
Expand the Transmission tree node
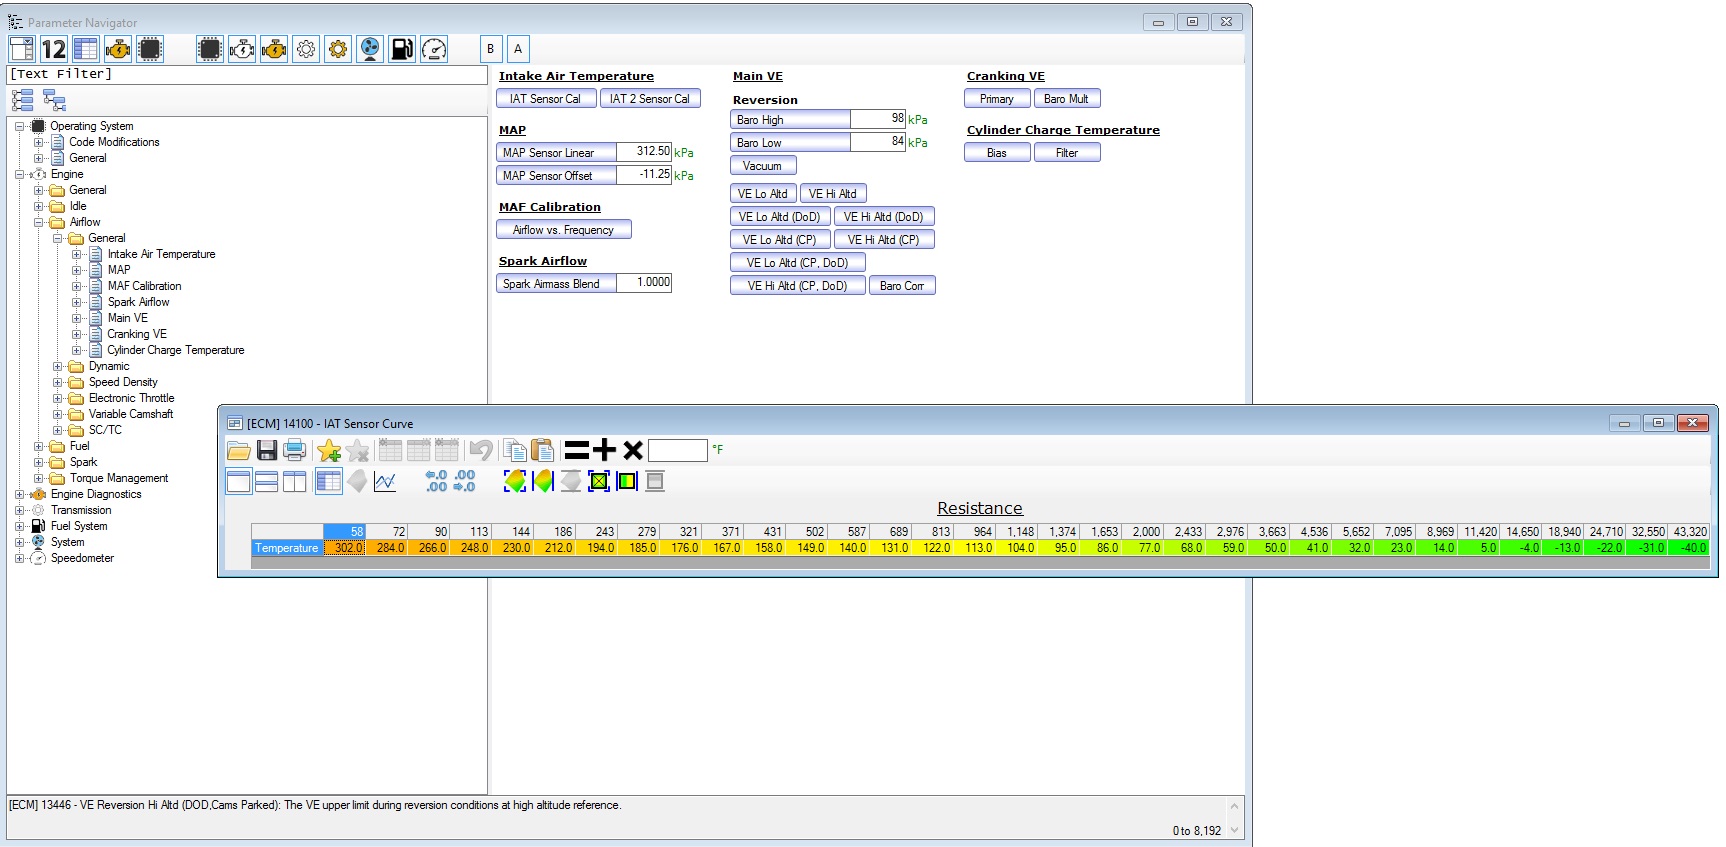pos(20,510)
